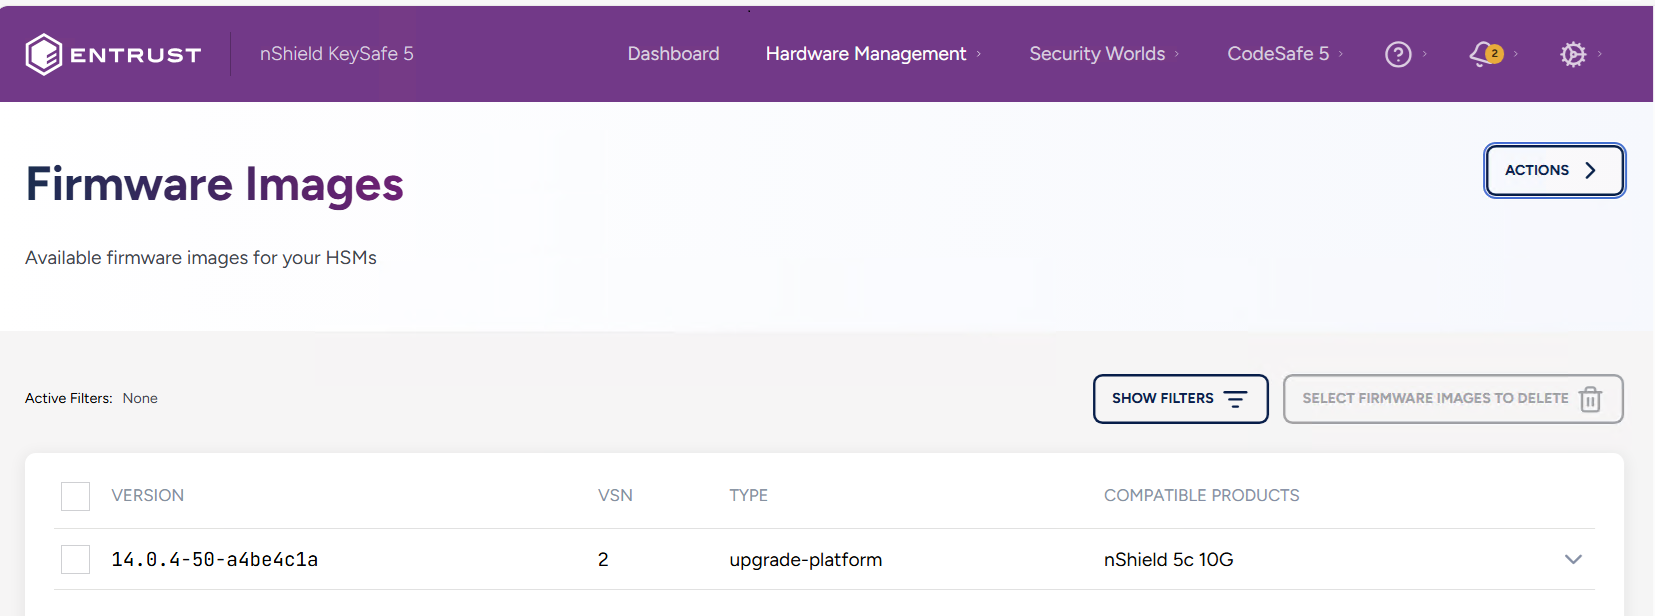The image size is (1655, 616).
Task: Sort by the Version column header
Action: click(148, 496)
